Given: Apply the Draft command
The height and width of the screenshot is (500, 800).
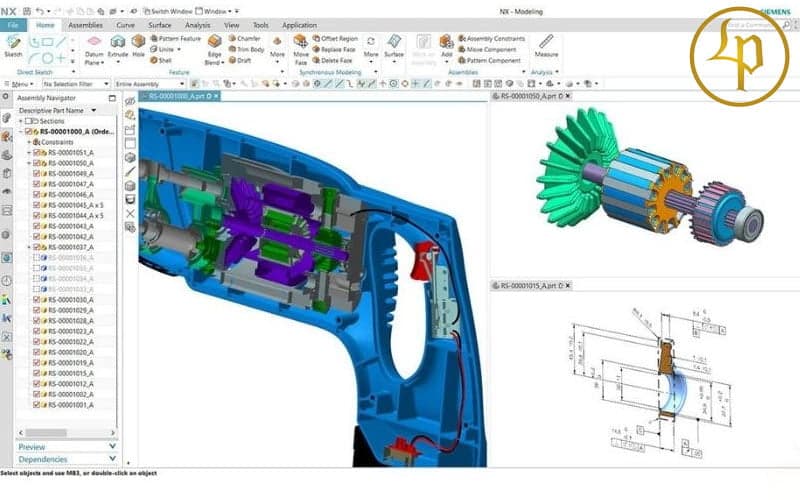Looking at the screenshot, I should pyautogui.click(x=240, y=60).
